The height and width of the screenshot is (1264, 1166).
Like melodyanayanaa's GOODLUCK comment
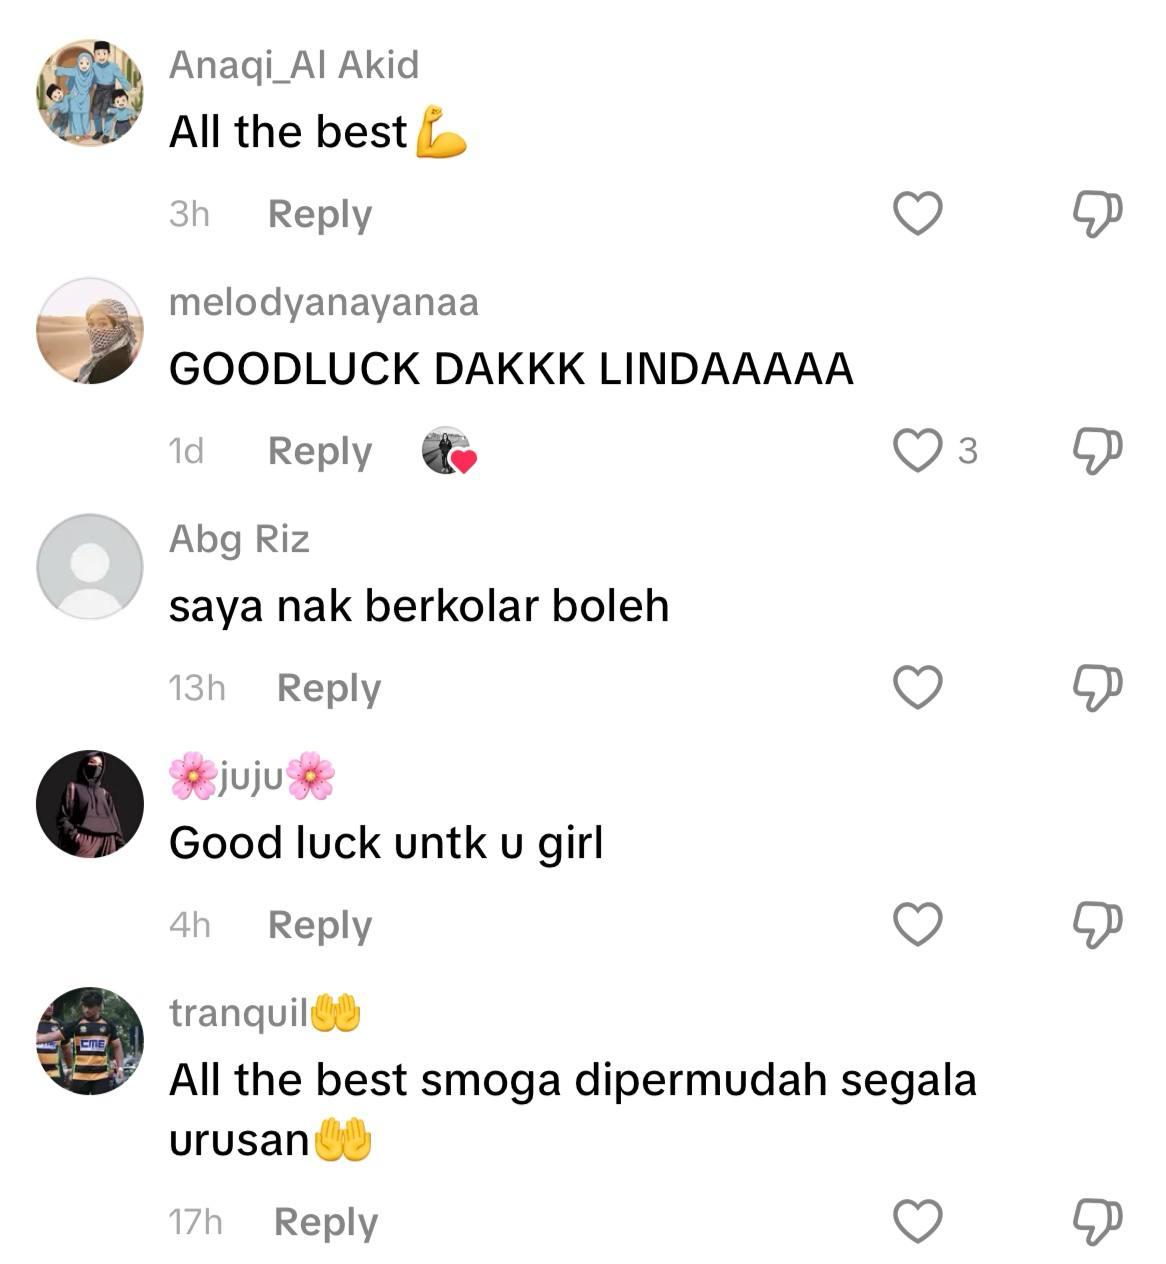(x=917, y=451)
